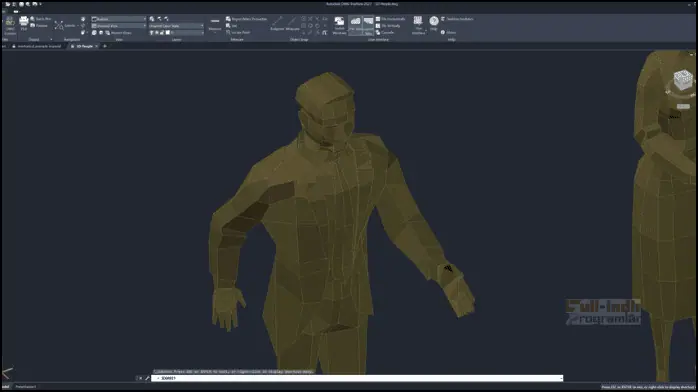The image size is (698, 392).
Task: Click the Extents zoom icon
Action: 59,26
